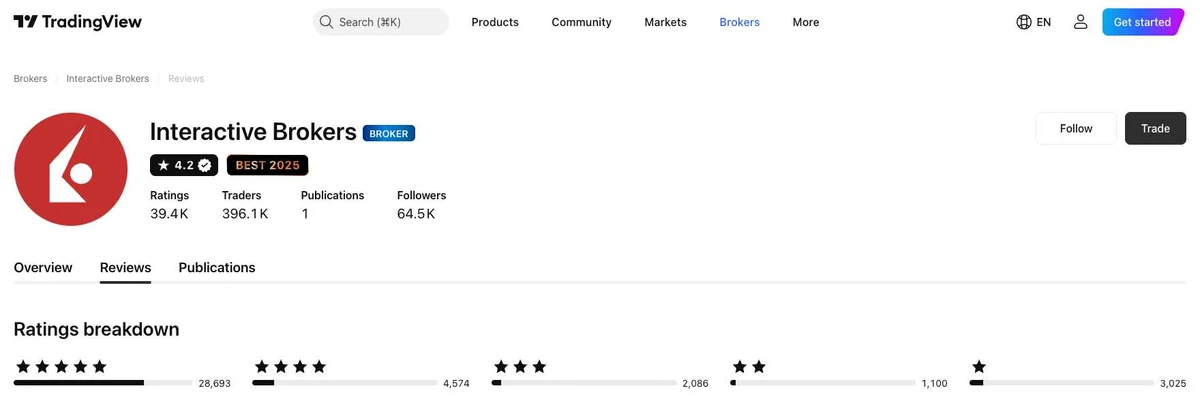Click the Interactive Brokers logo avatar
The height and width of the screenshot is (406, 1200).
[71, 169]
